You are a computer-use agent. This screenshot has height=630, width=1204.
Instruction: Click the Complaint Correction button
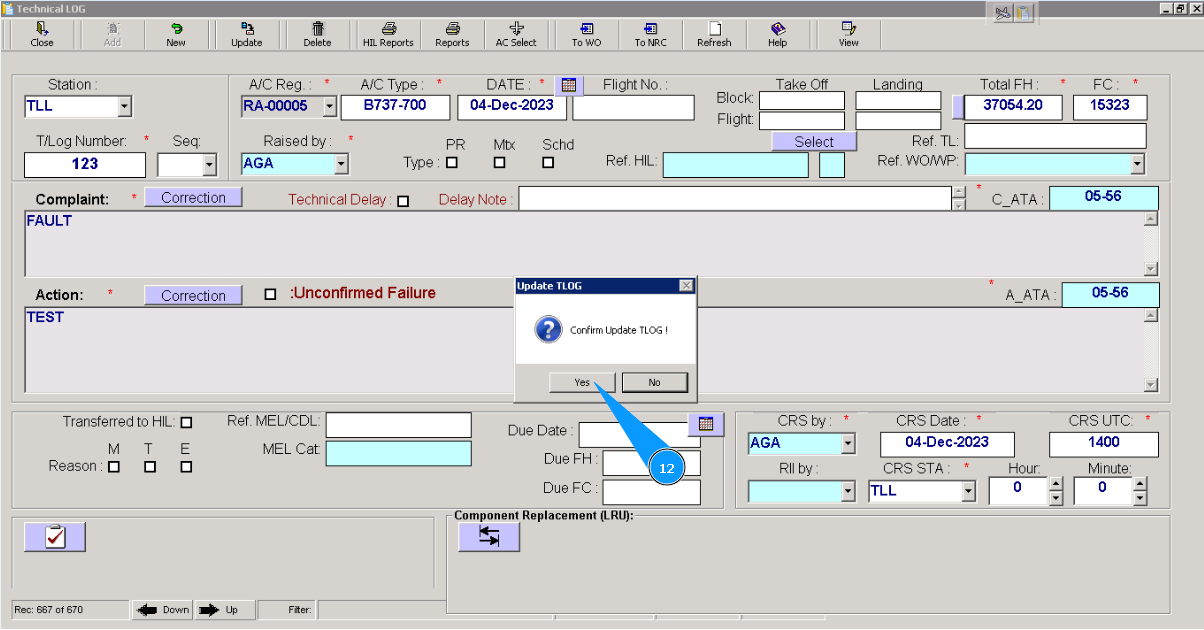point(193,198)
